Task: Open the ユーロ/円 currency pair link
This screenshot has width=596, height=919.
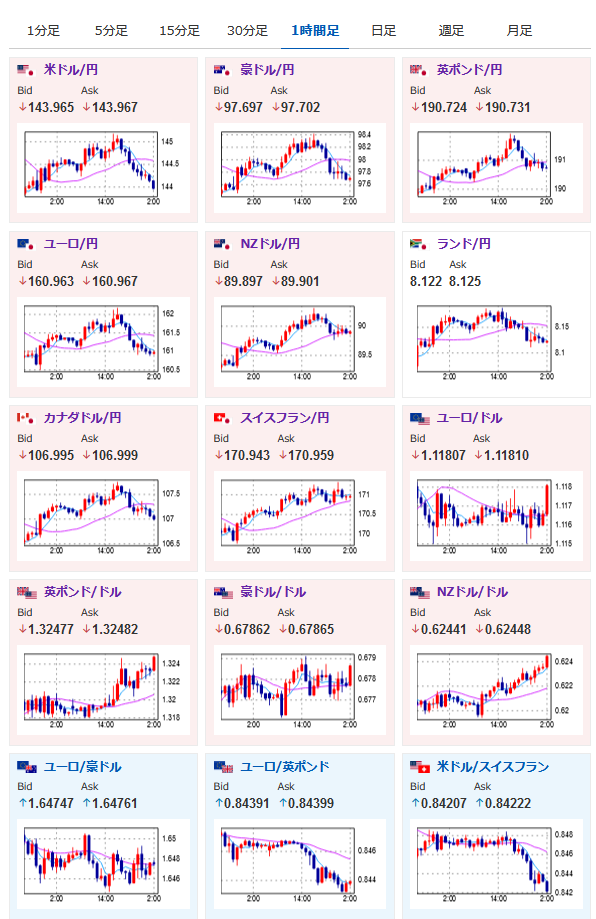Action: (71, 244)
